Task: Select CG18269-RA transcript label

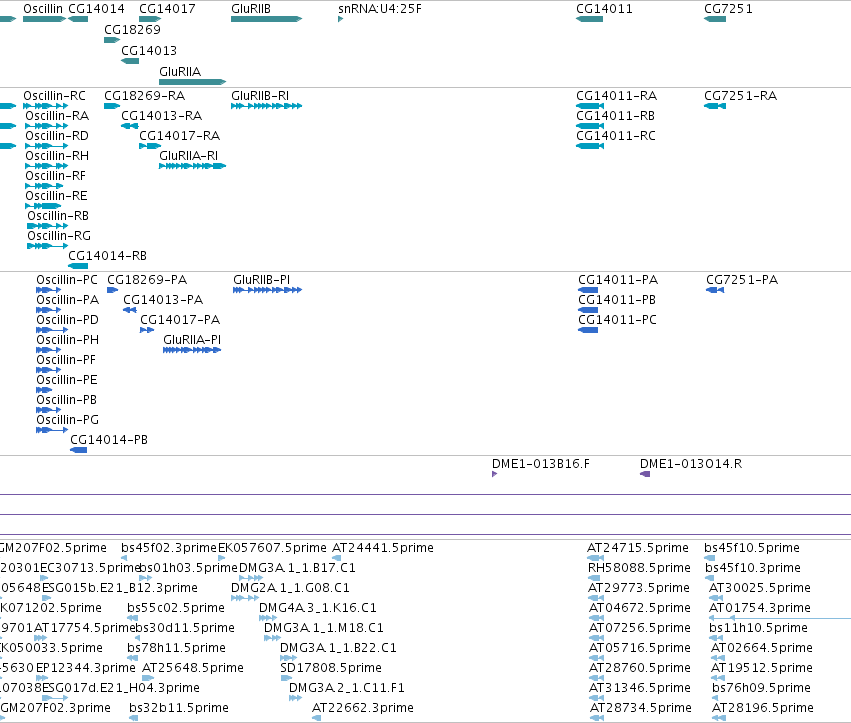Action: pyautogui.click(x=144, y=96)
